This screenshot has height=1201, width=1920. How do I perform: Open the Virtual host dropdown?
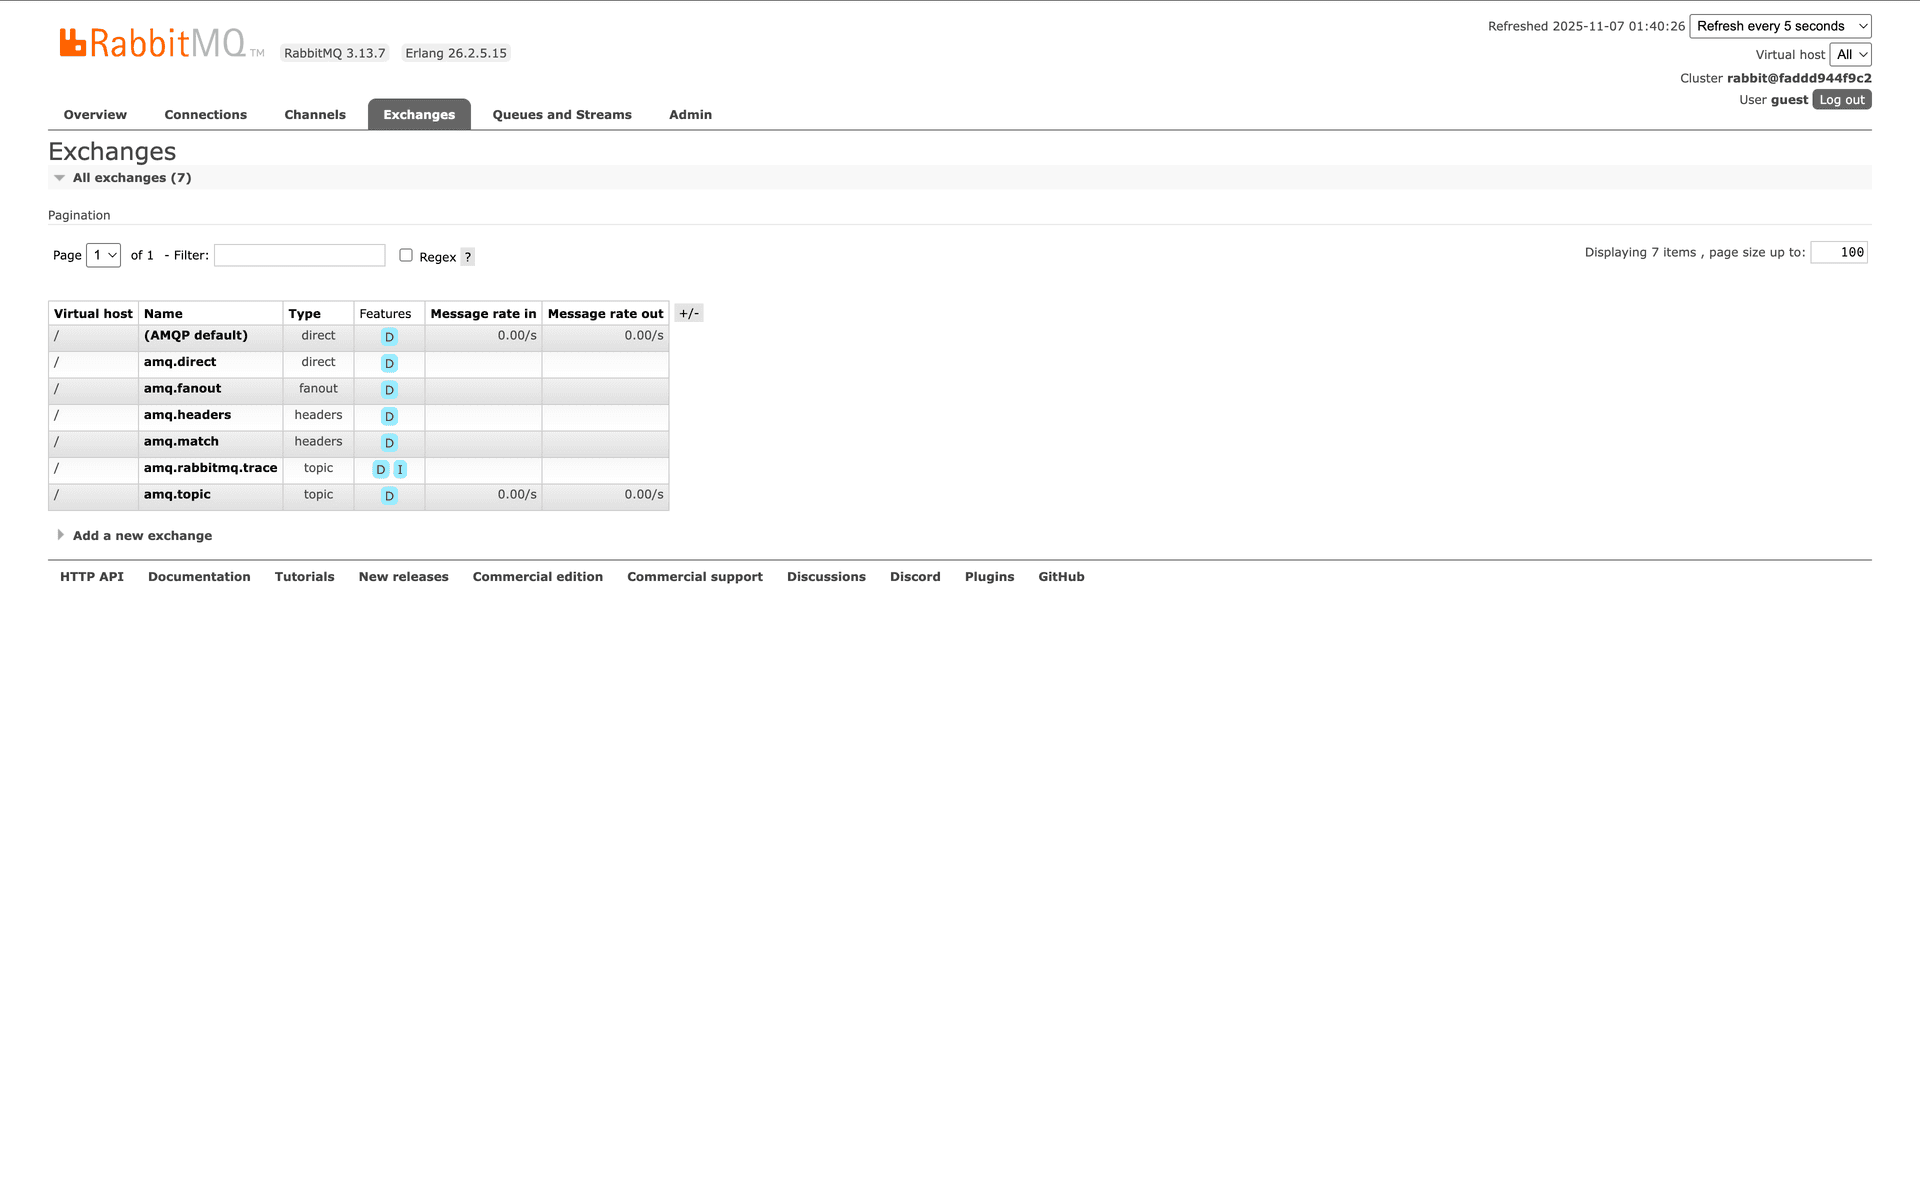[1851, 54]
